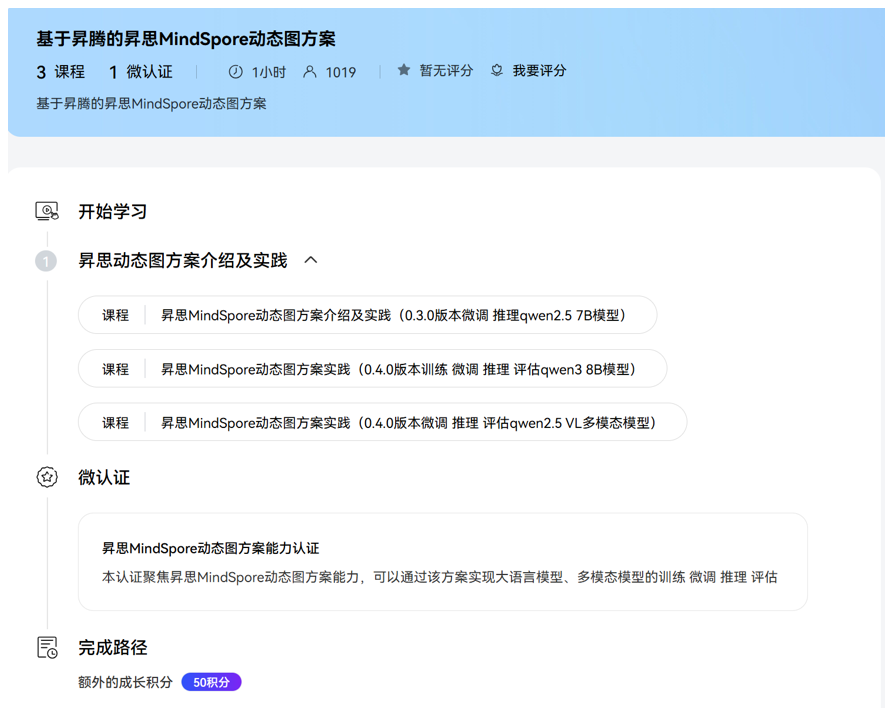Open the 昇思MindSpore动态图方案能力认证 card
The width and height of the screenshot is (891, 724).
pos(443,562)
